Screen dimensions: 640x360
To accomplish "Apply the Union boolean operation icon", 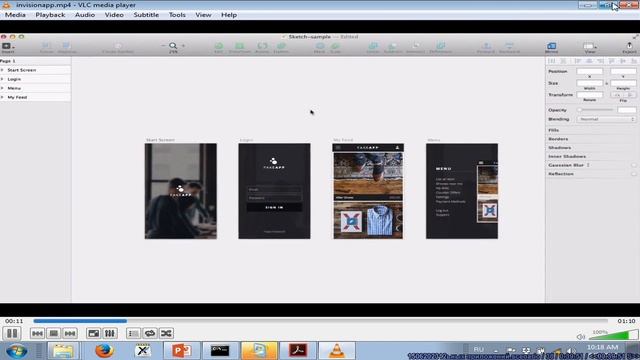I will pyautogui.click(x=373, y=46).
